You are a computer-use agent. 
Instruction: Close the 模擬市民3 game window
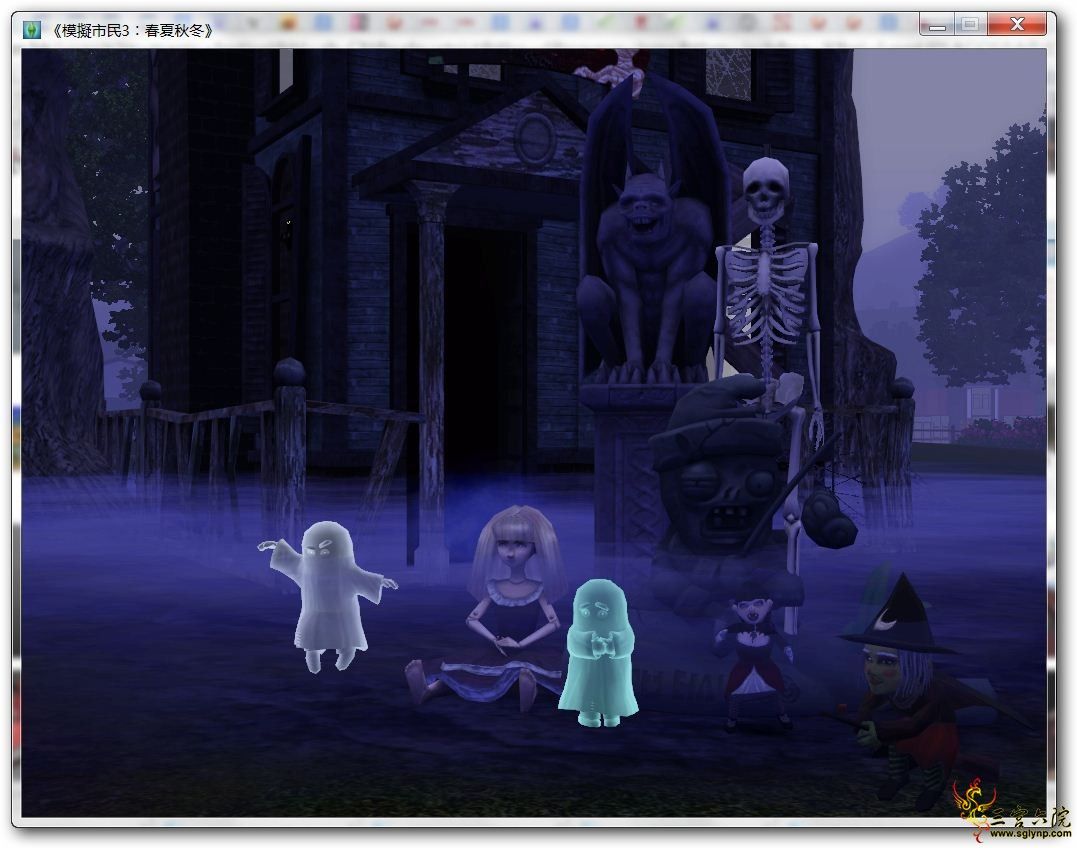pos(1017,26)
